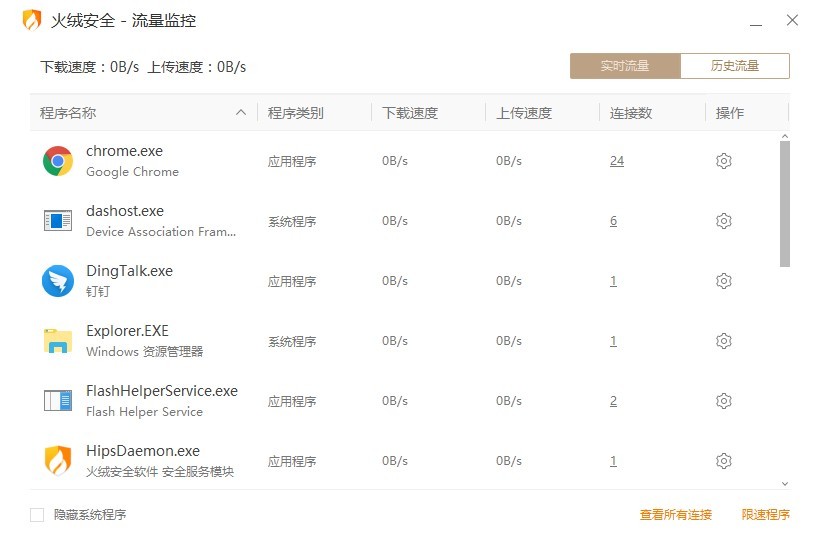Viewport: 820px width, 540px height.
Task: Click gear icon for Explorer.EXE
Action: click(x=723, y=341)
